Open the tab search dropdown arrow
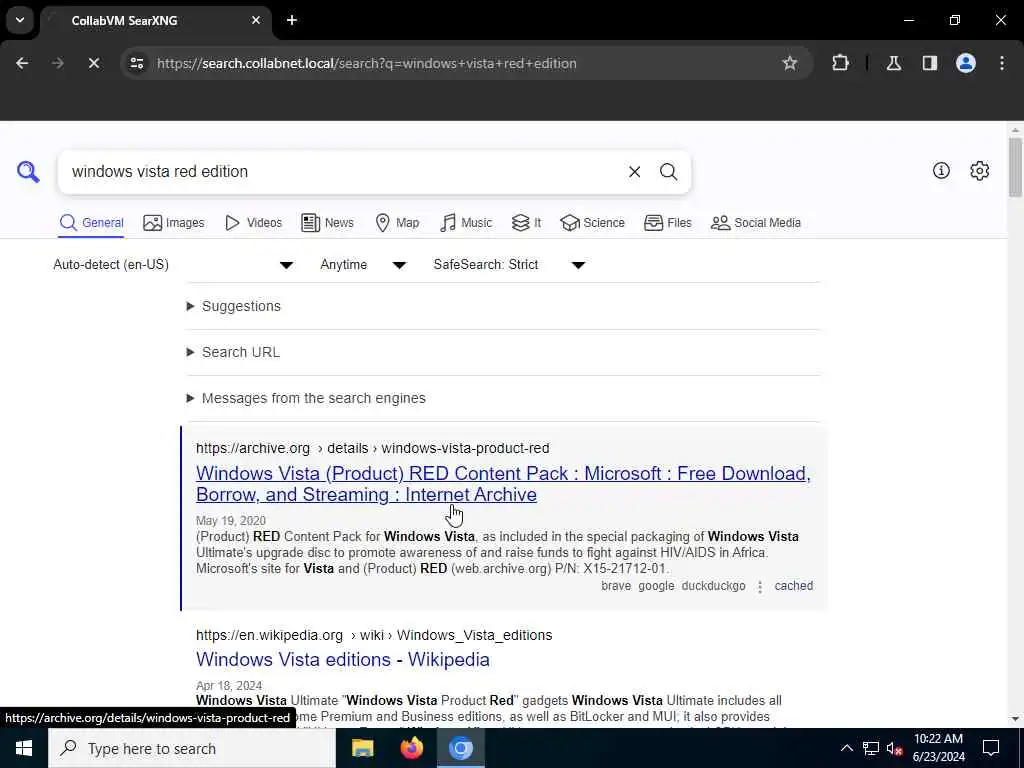The height and width of the screenshot is (768, 1024). coord(20,20)
